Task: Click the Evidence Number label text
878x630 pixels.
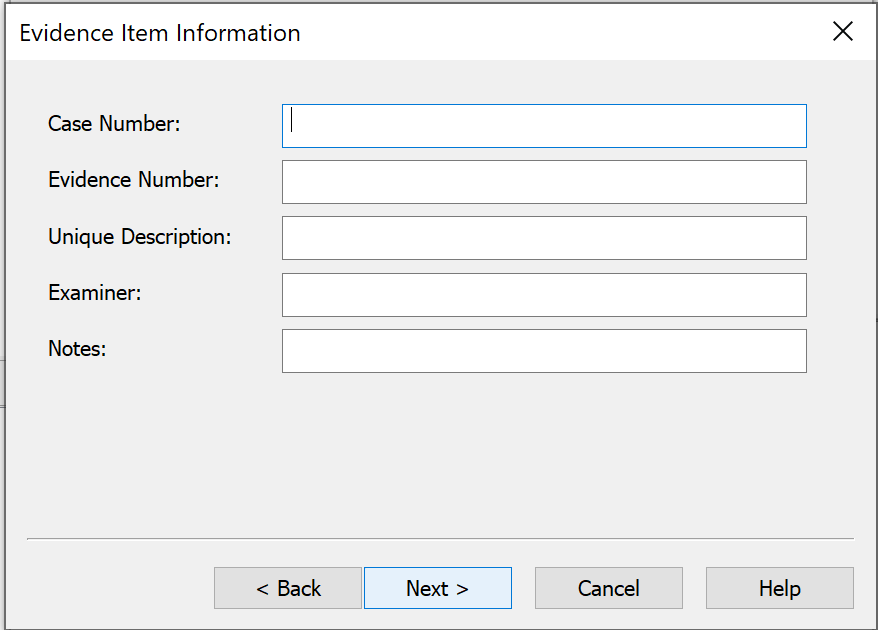Action: [133, 180]
